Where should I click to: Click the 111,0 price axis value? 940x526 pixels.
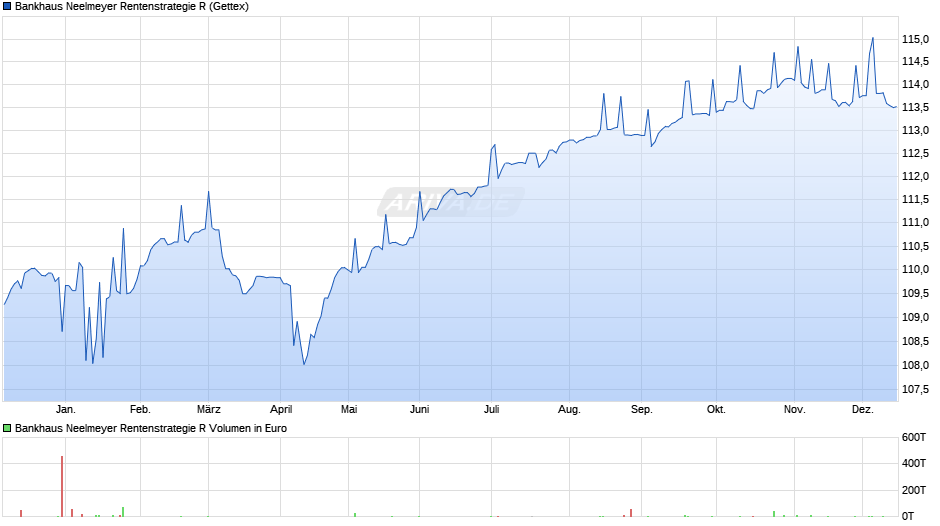click(915, 223)
